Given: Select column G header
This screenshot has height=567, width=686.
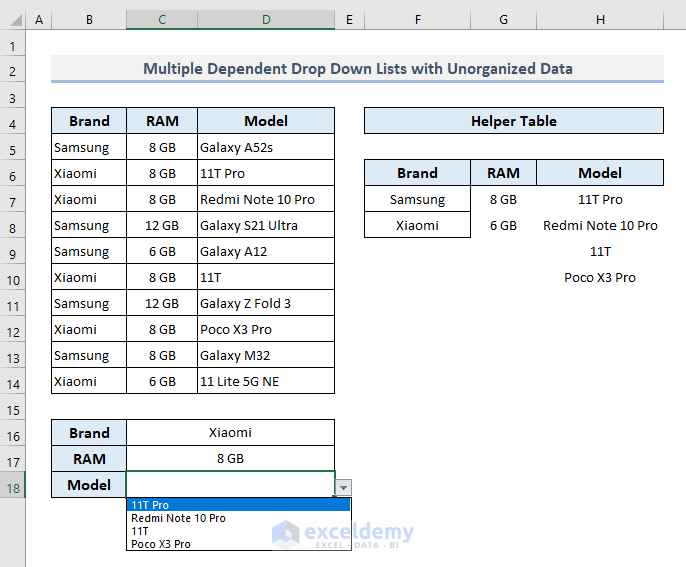Looking at the screenshot, I should pos(503,19).
